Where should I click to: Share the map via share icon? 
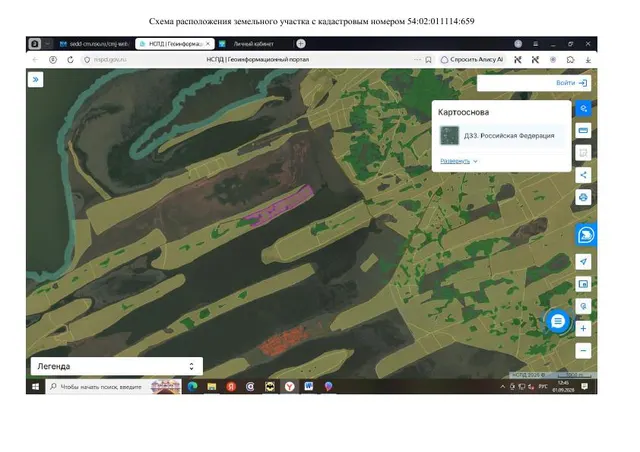tap(583, 175)
